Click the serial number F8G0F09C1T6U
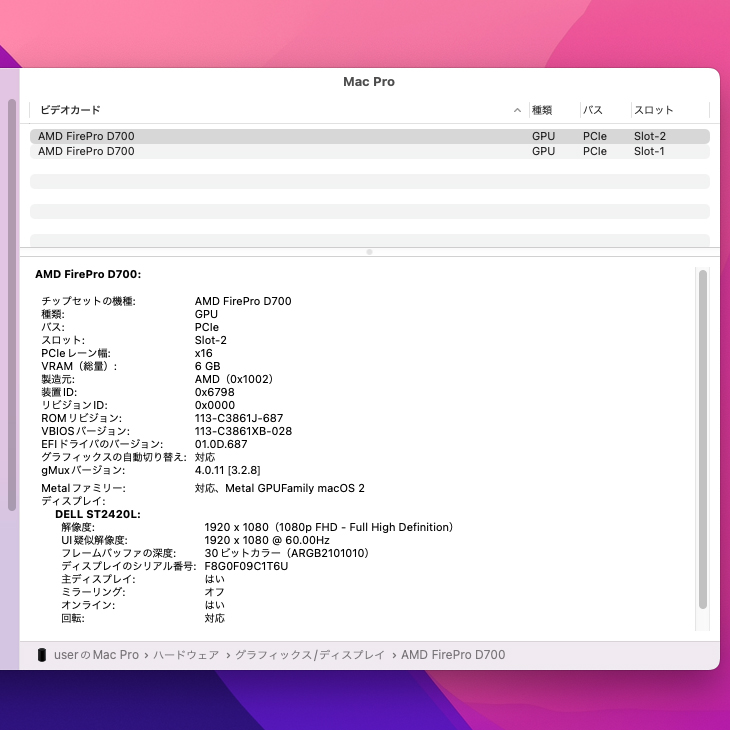 point(246,566)
